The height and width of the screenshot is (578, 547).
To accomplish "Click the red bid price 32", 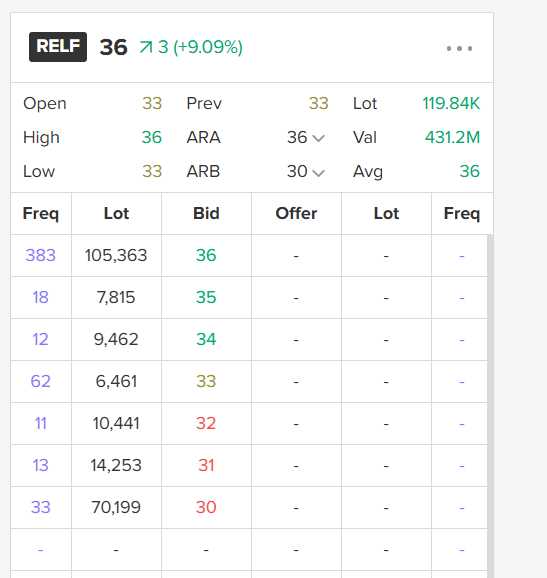I will 206,423.
